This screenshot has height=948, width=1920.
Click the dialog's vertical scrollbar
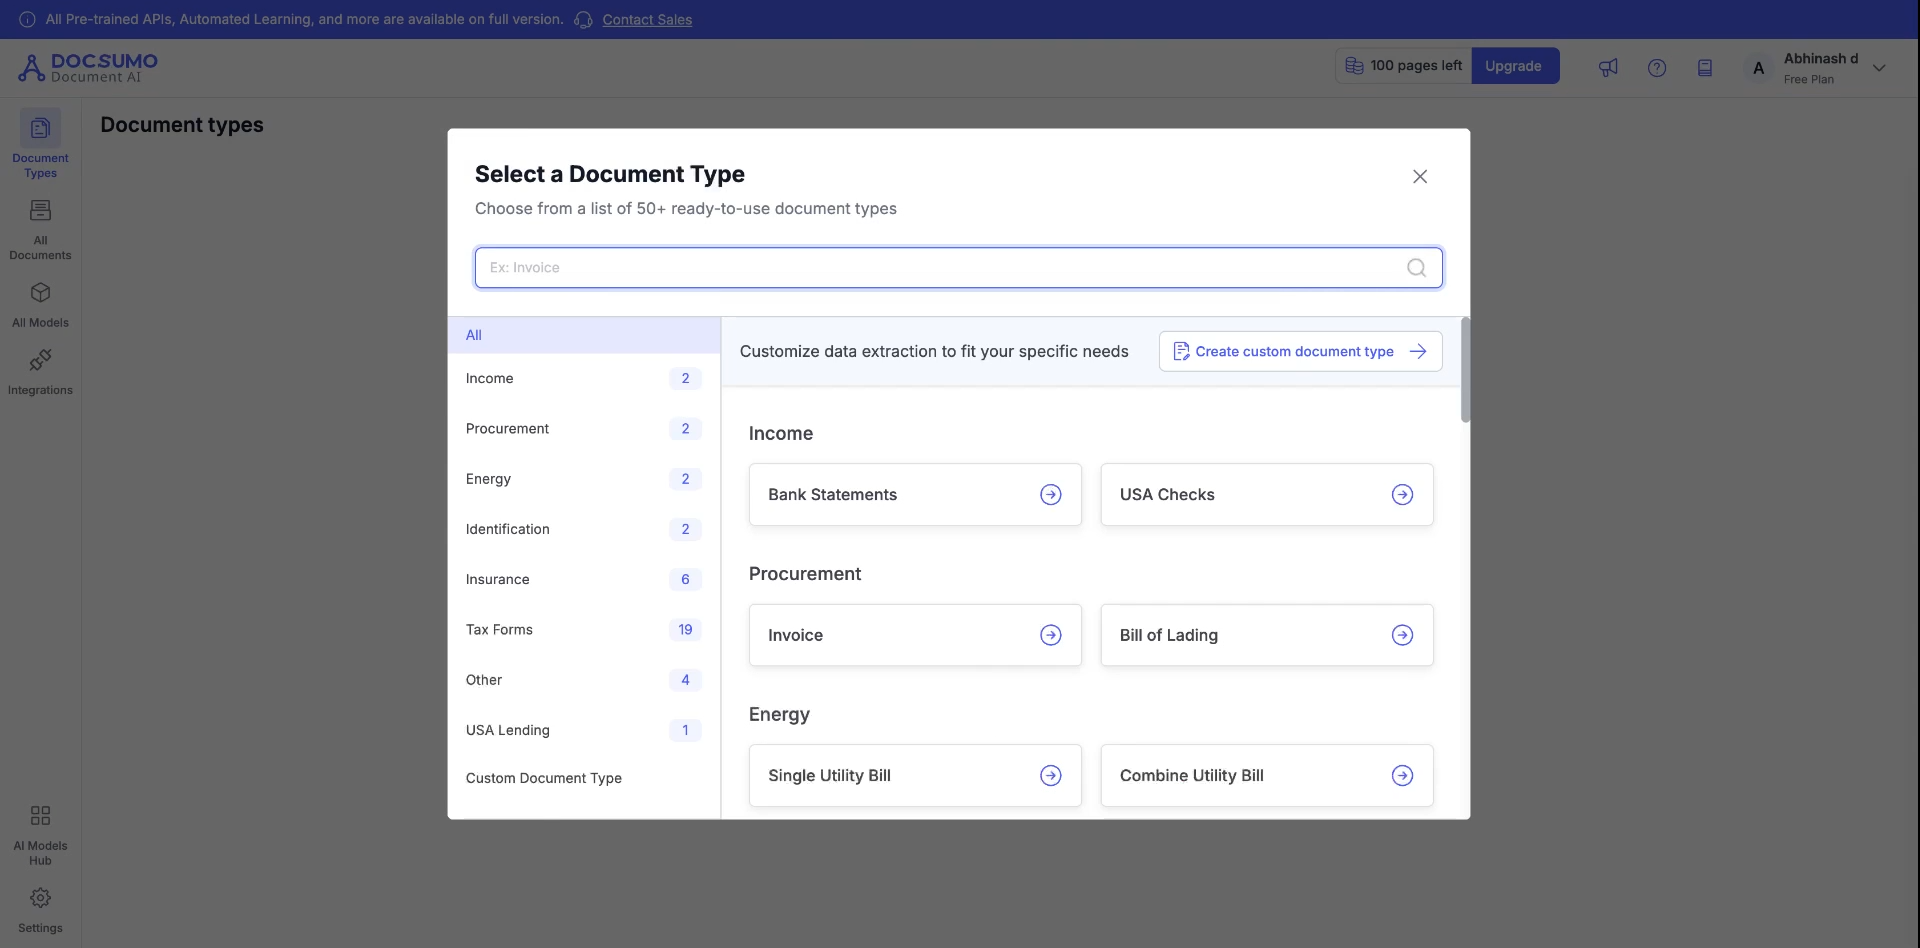[x=1465, y=370]
